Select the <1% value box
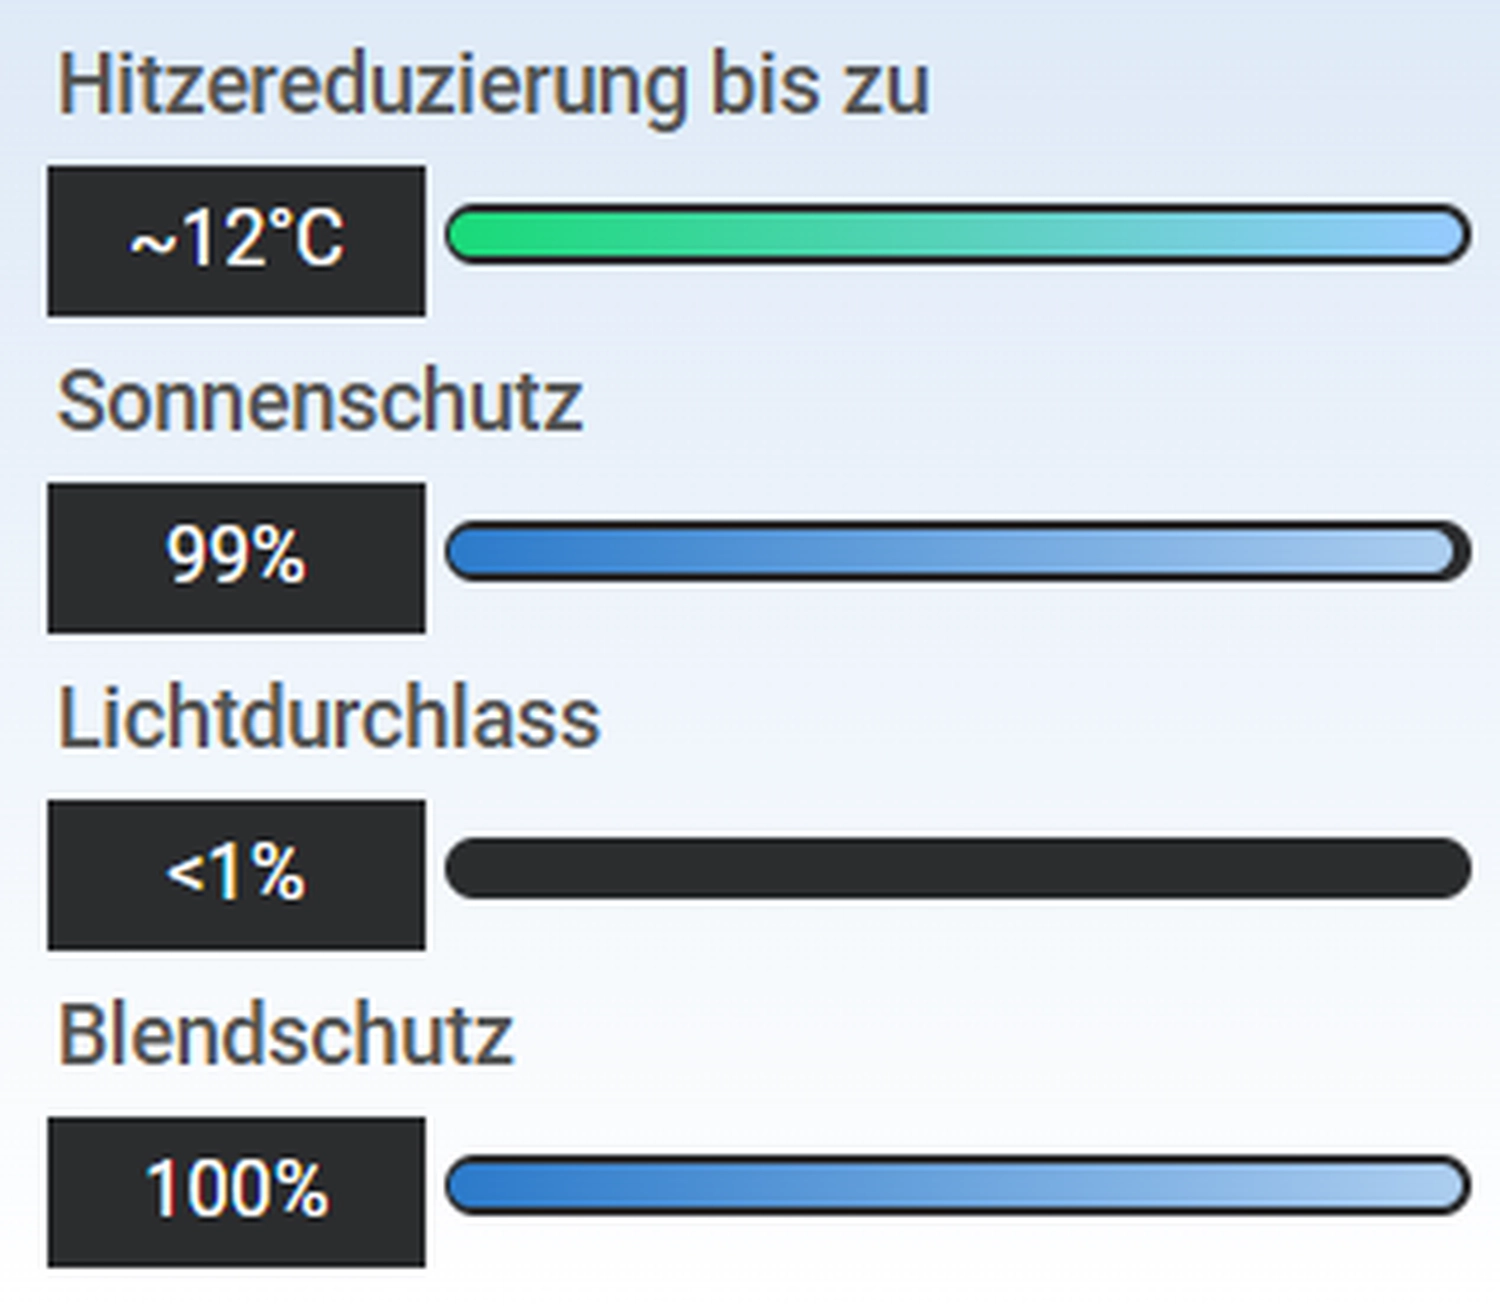Image resolution: width=1500 pixels, height=1306 pixels. pyautogui.click(x=236, y=874)
